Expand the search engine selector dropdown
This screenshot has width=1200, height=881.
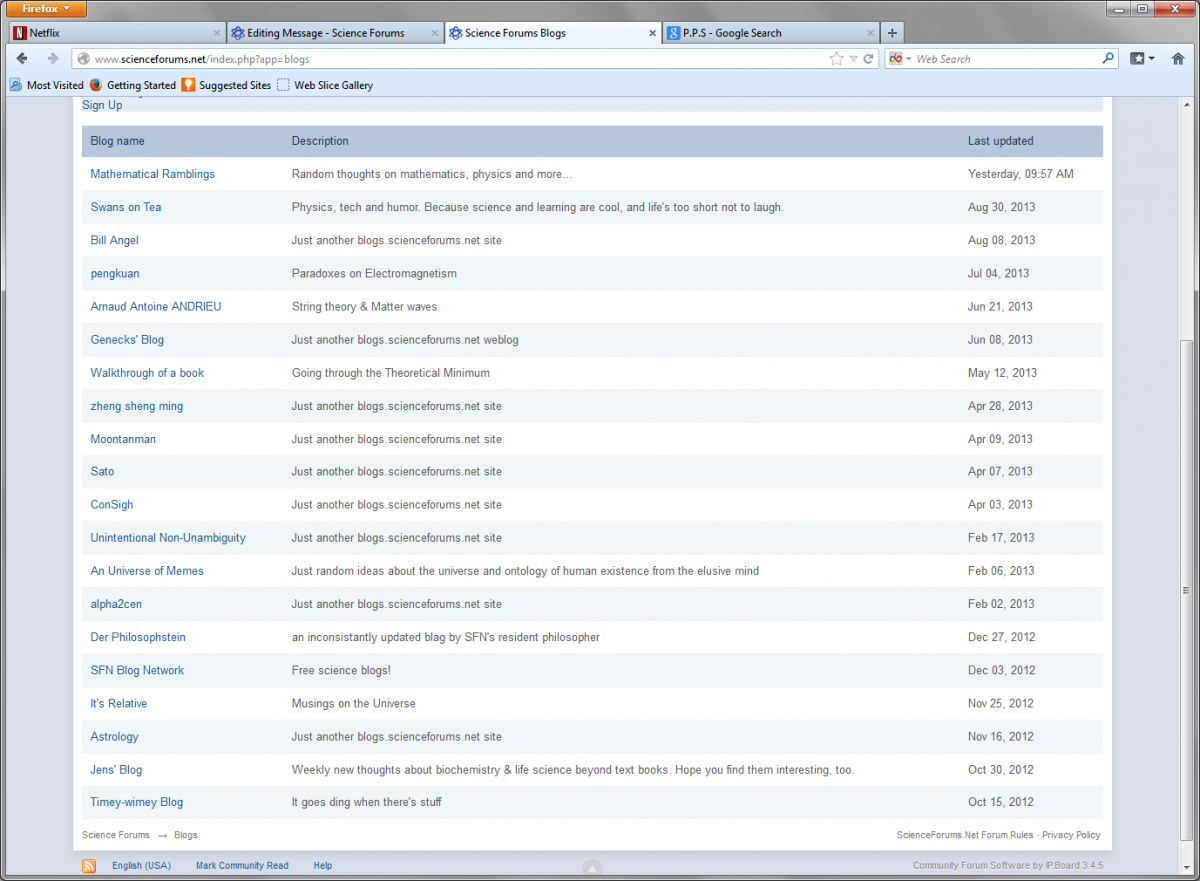point(900,59)
